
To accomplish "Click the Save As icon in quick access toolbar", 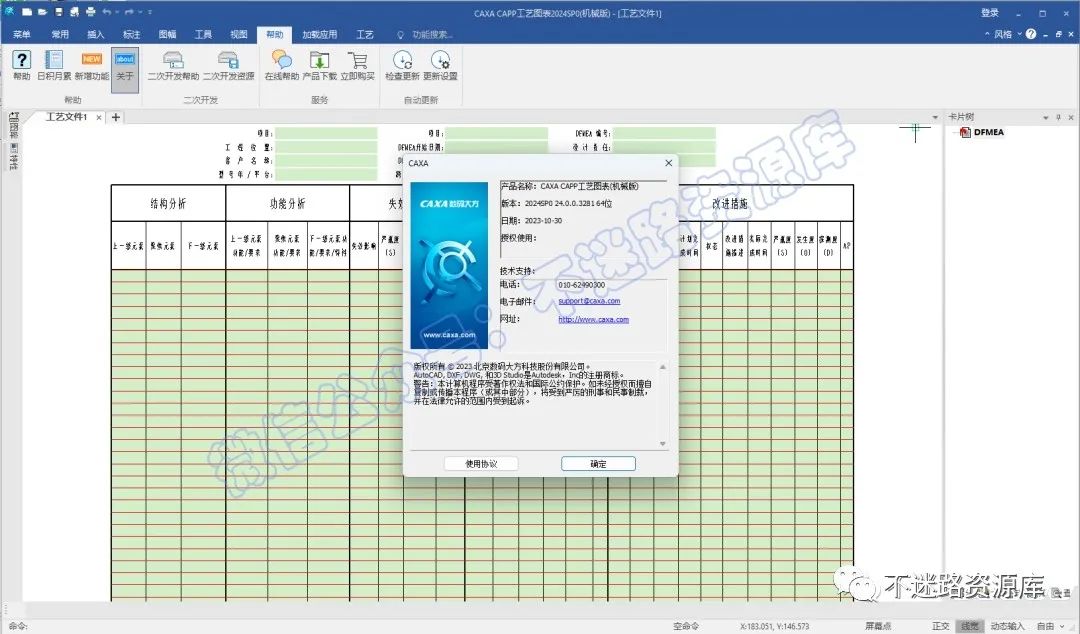I will coord(74,12).
